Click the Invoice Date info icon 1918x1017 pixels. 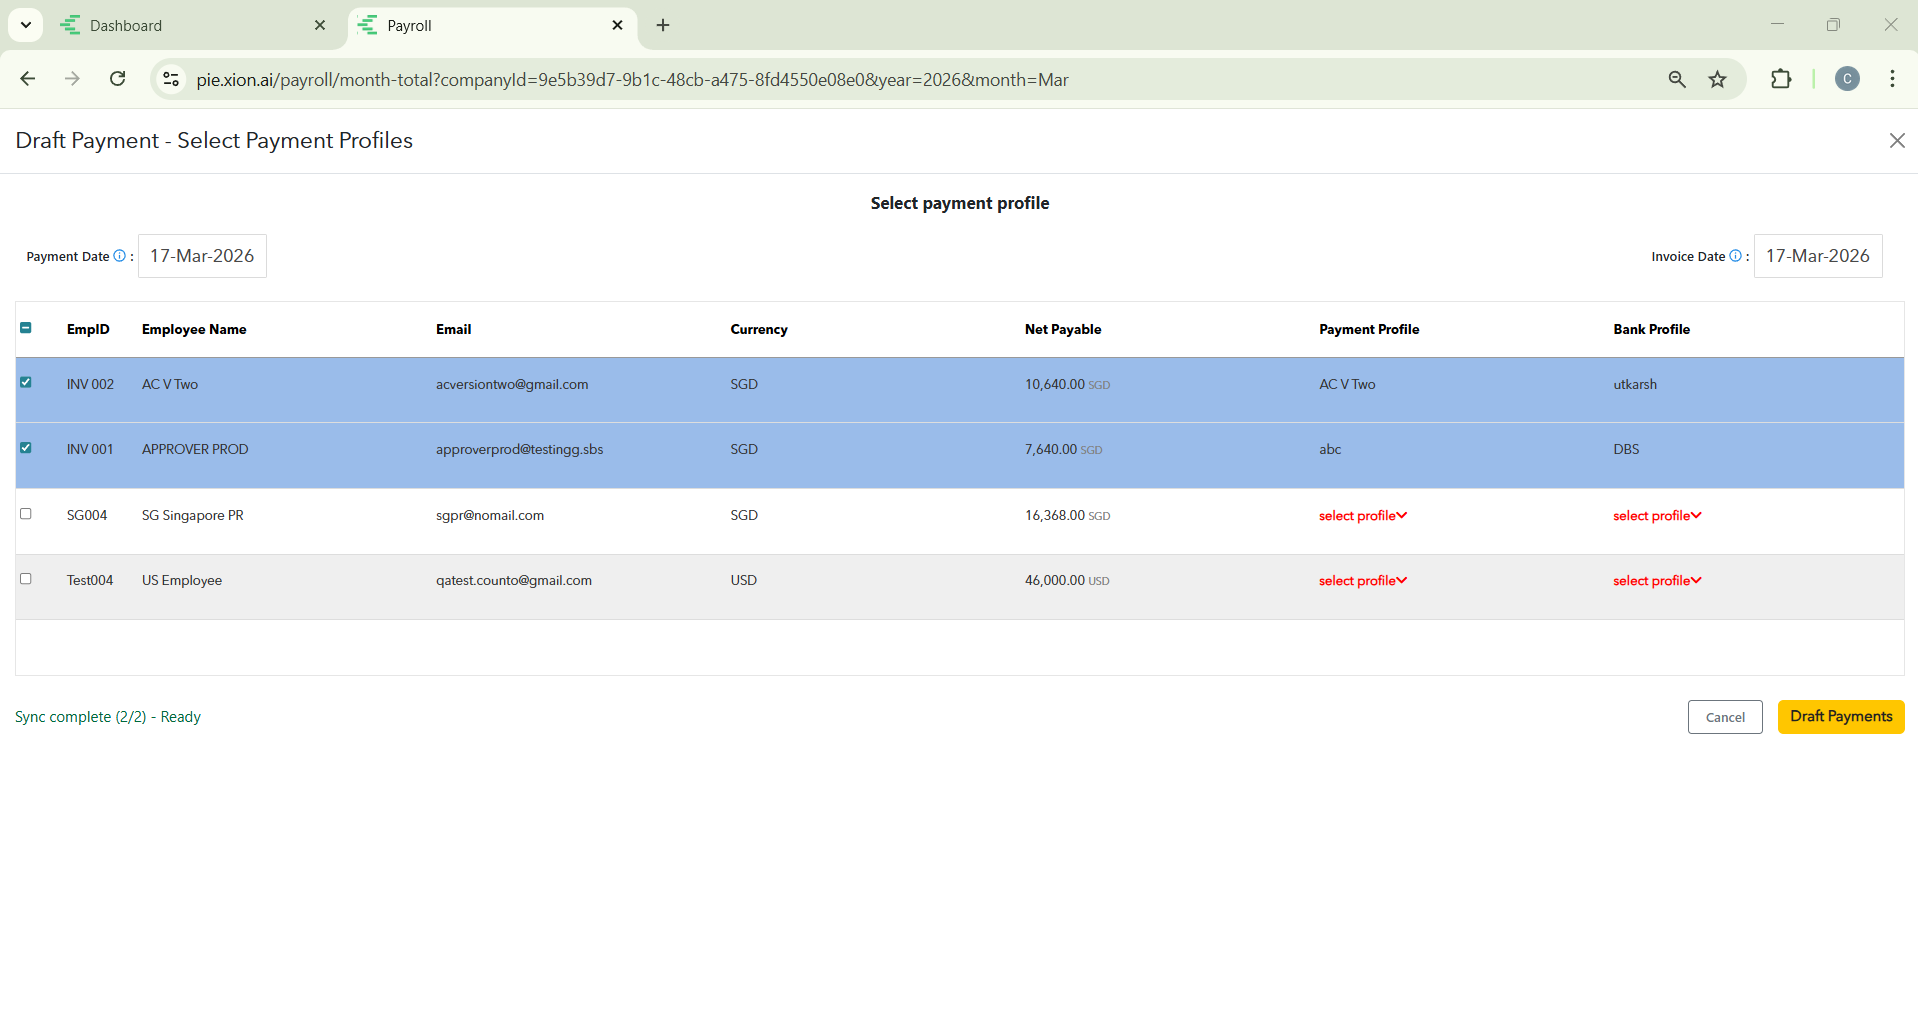click(x=1735, y=256)
